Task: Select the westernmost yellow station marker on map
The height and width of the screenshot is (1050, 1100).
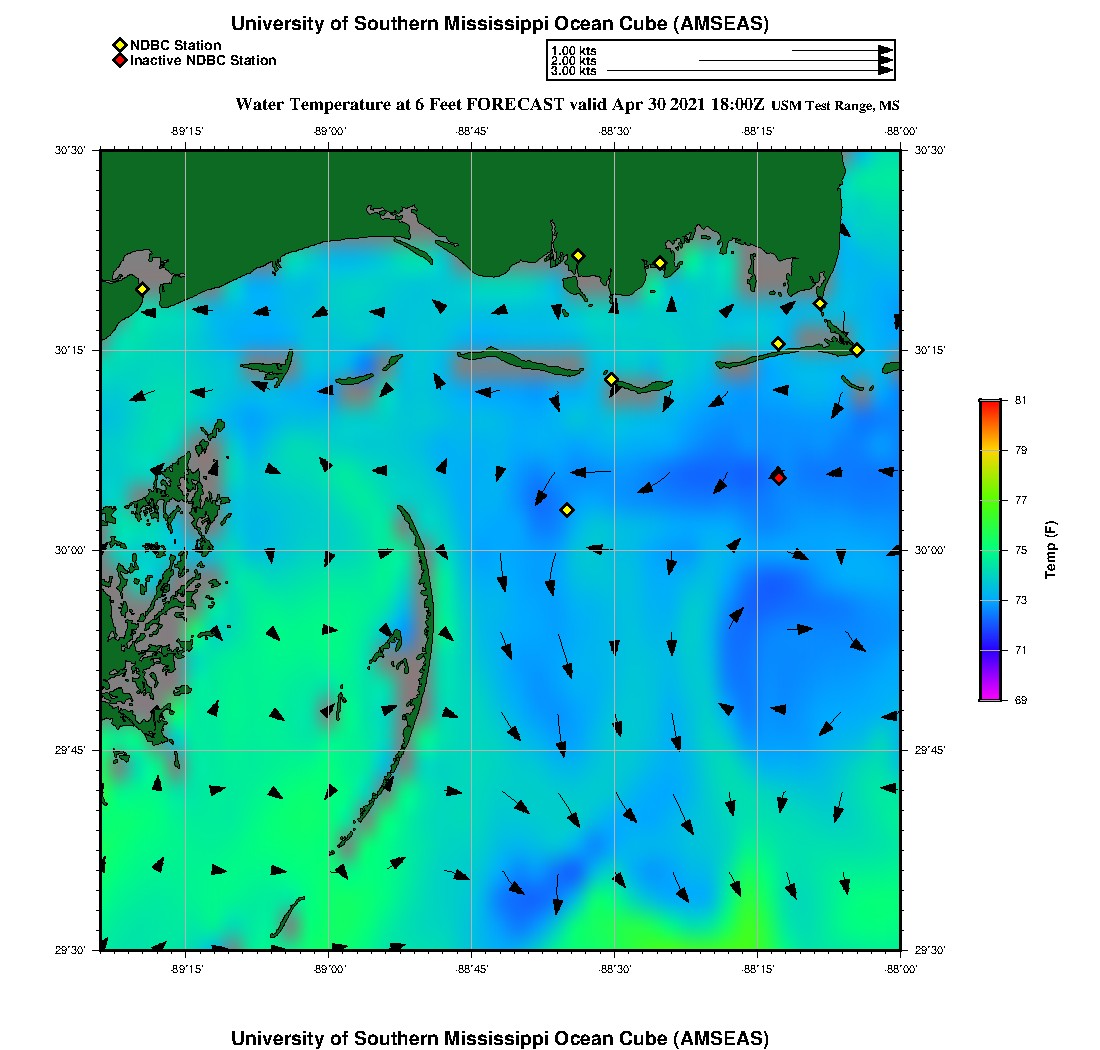Action: 142,289
